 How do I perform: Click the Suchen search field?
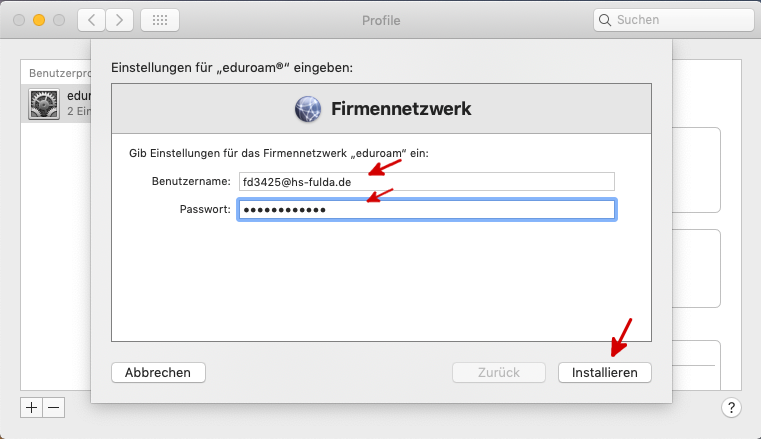click(x=675, y=20)
